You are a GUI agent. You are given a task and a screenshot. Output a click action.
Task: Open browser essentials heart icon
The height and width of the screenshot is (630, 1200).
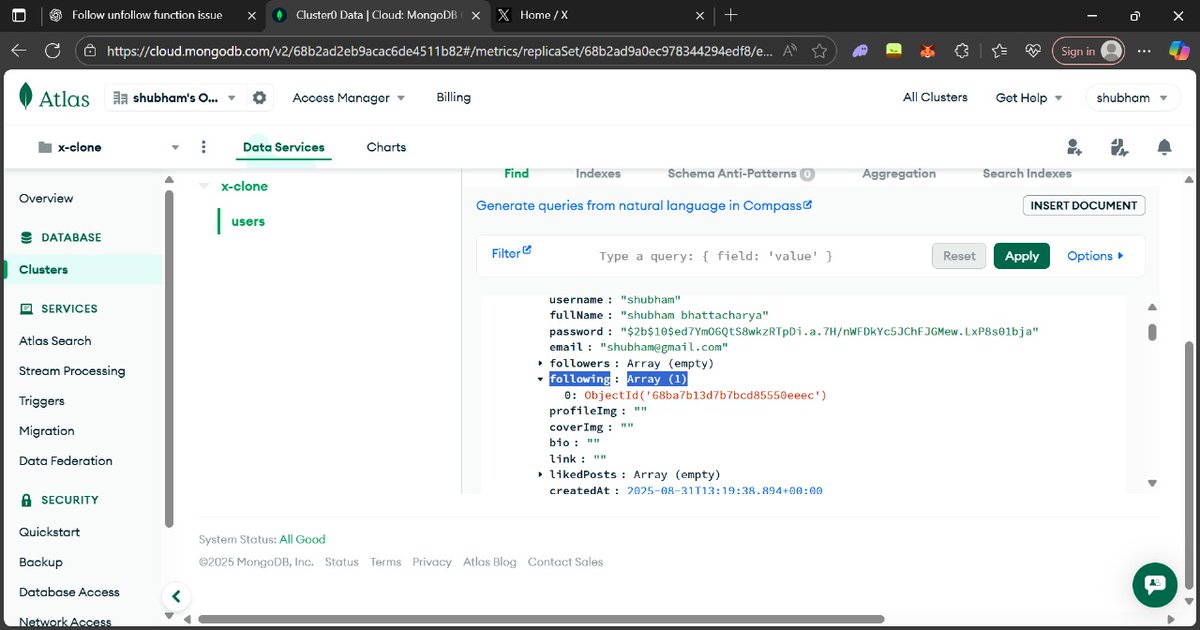[1034, 51]
